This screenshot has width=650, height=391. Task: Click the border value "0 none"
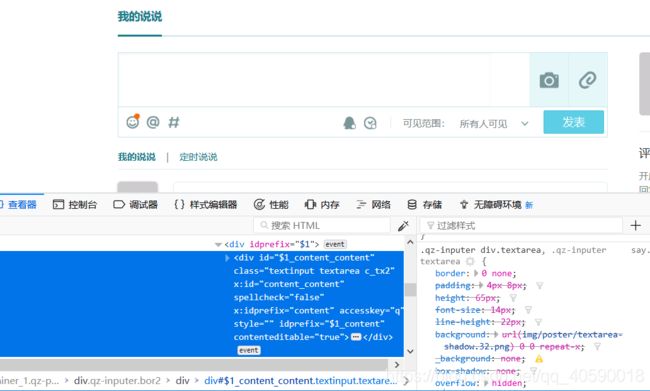[x=497, y=274]
